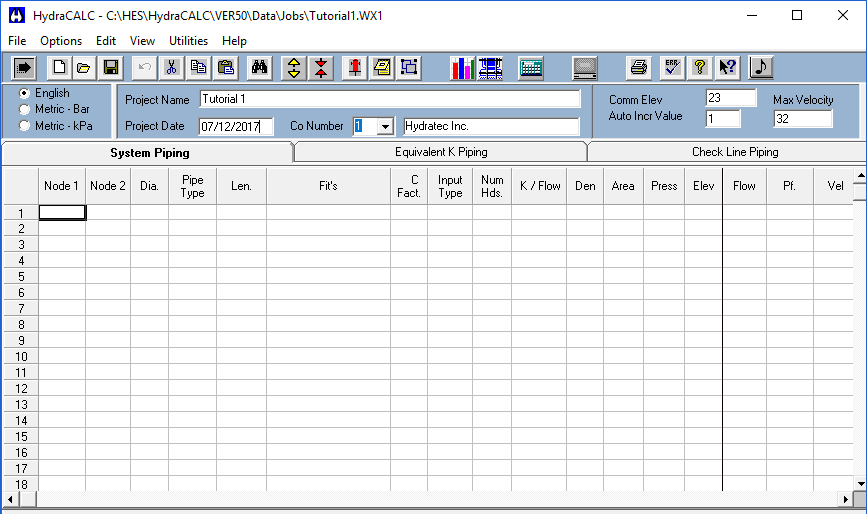Image resolution: width=867 pixels, height=514 pixels.
Task: Open the Utilities menu
Action: tap(189, 41)
